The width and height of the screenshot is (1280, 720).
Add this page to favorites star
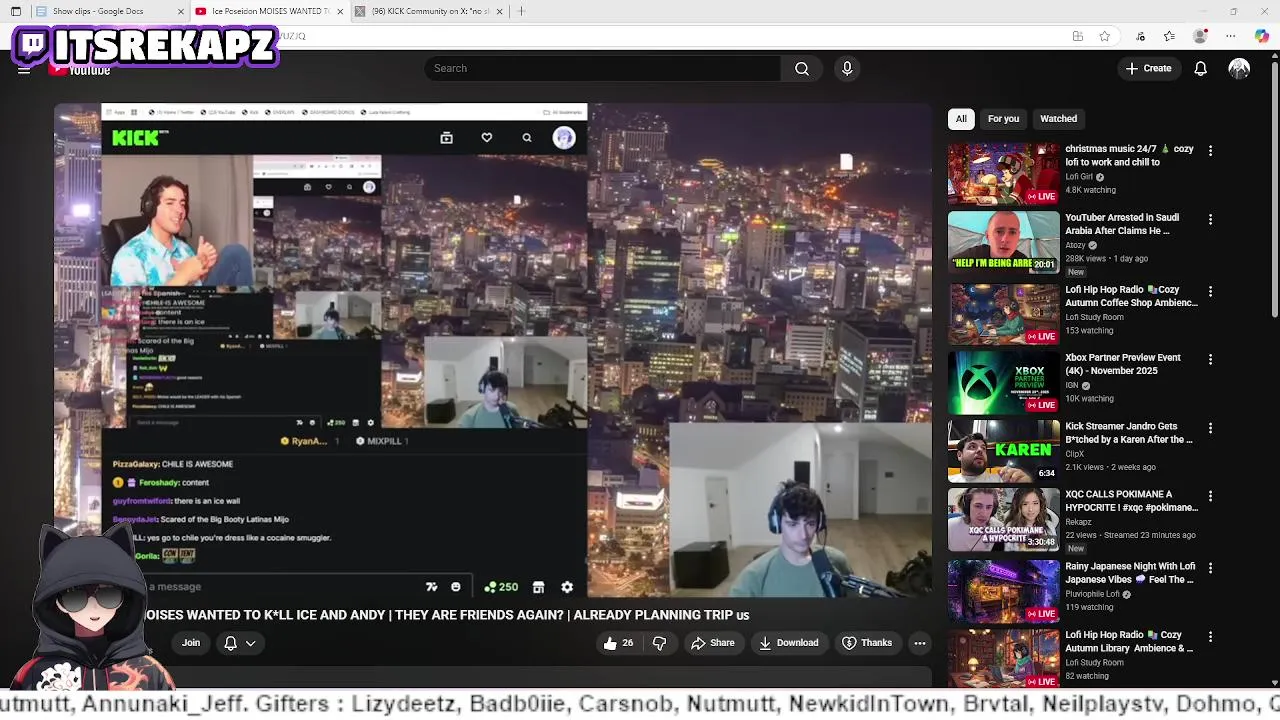(x=1104, y=36)
